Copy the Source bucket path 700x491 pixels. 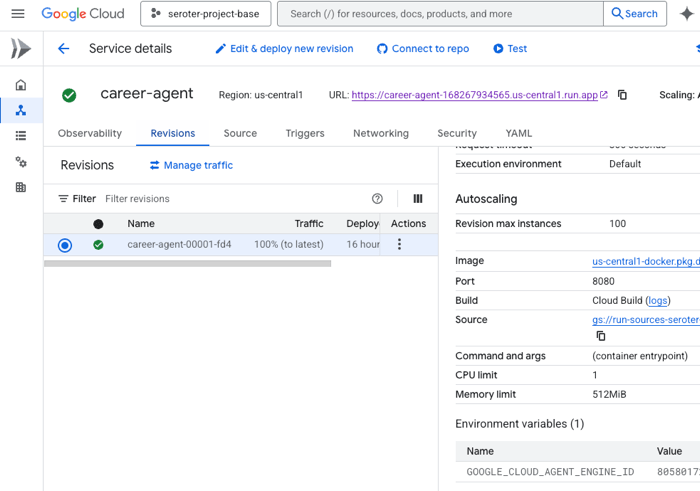(601, 336)
